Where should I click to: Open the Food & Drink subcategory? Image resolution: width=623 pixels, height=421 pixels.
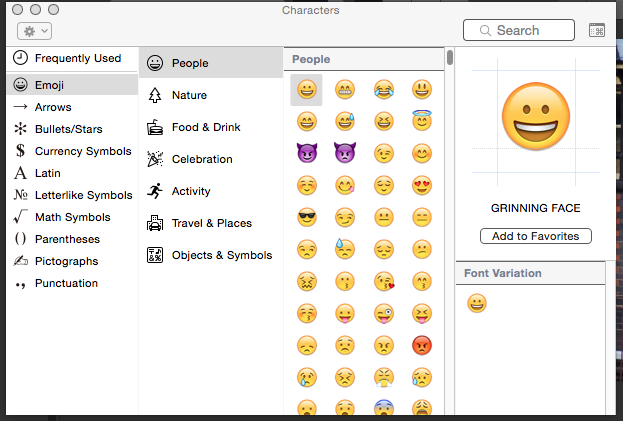(205, 127)
